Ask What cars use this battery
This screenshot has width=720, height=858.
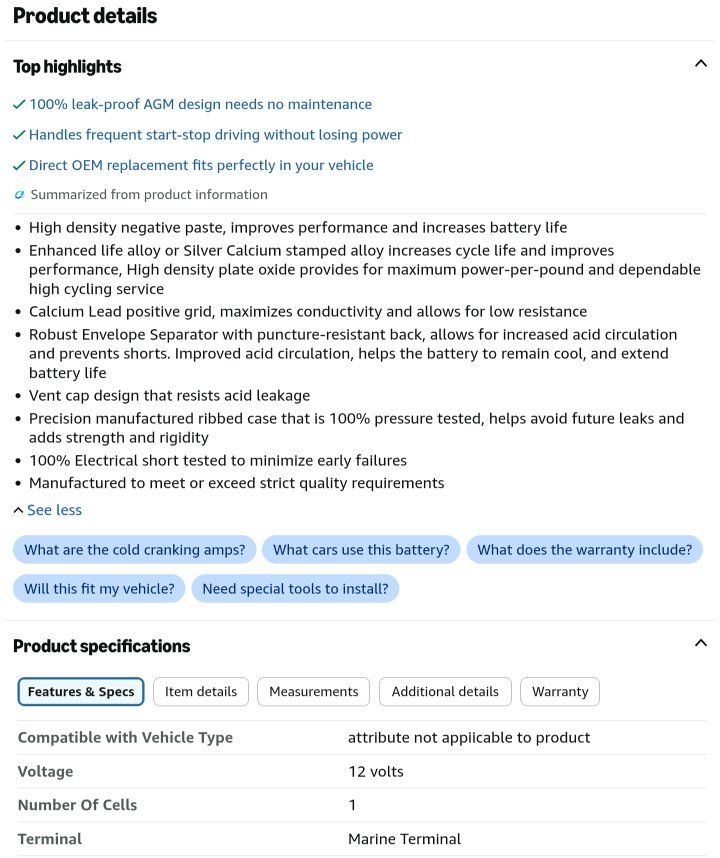coord(361,549)
